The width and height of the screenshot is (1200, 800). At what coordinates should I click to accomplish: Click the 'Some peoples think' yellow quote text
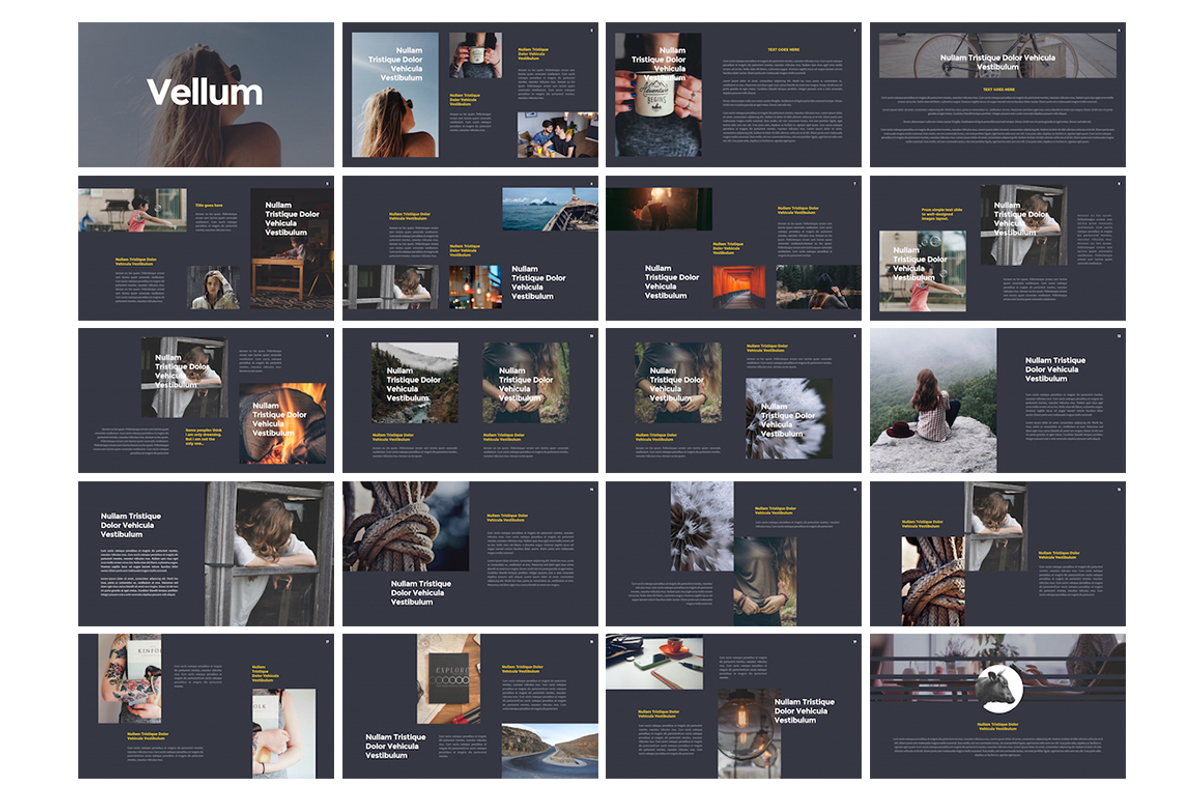205,436
